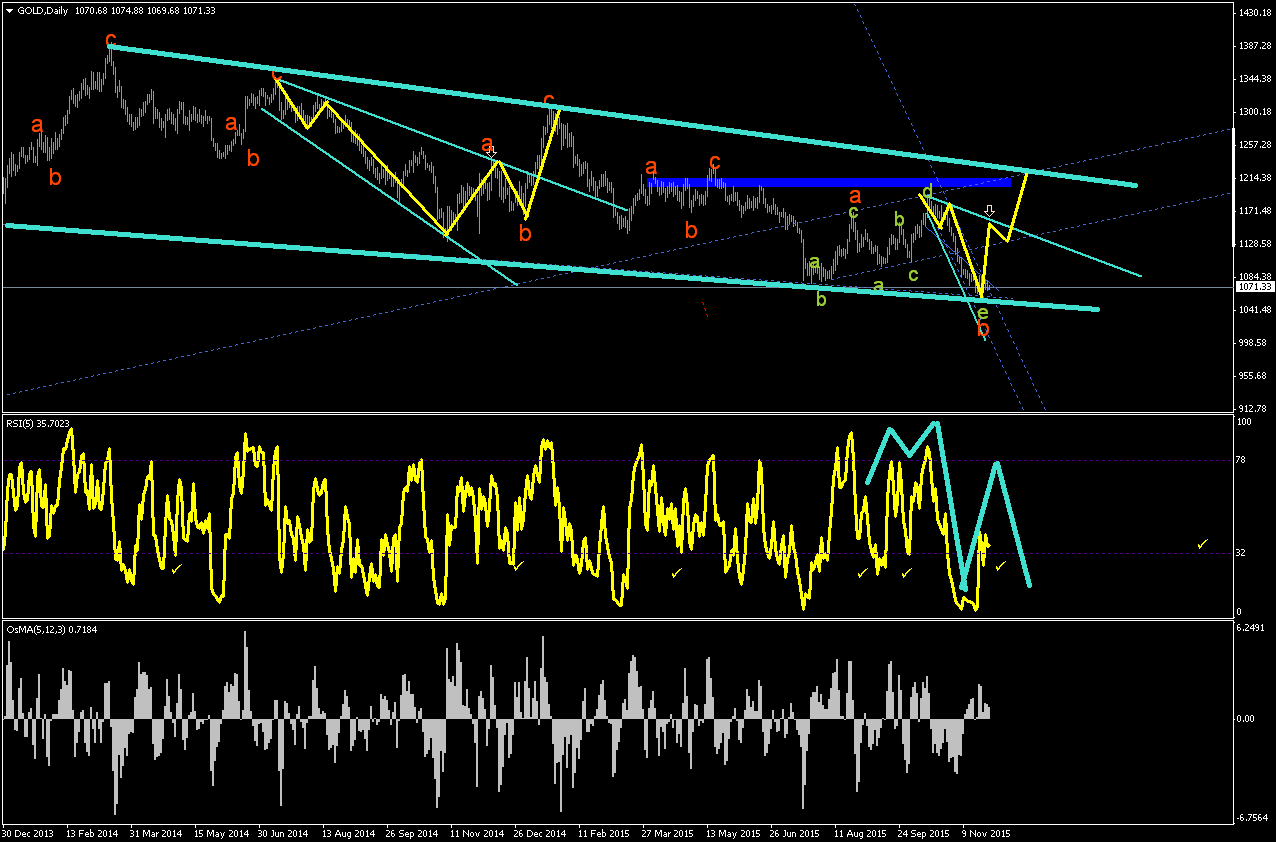The width and height of the screenshot is (1276, 842).
Task: Click the 27 Mar 2015 date label
Action: (666, 833)
